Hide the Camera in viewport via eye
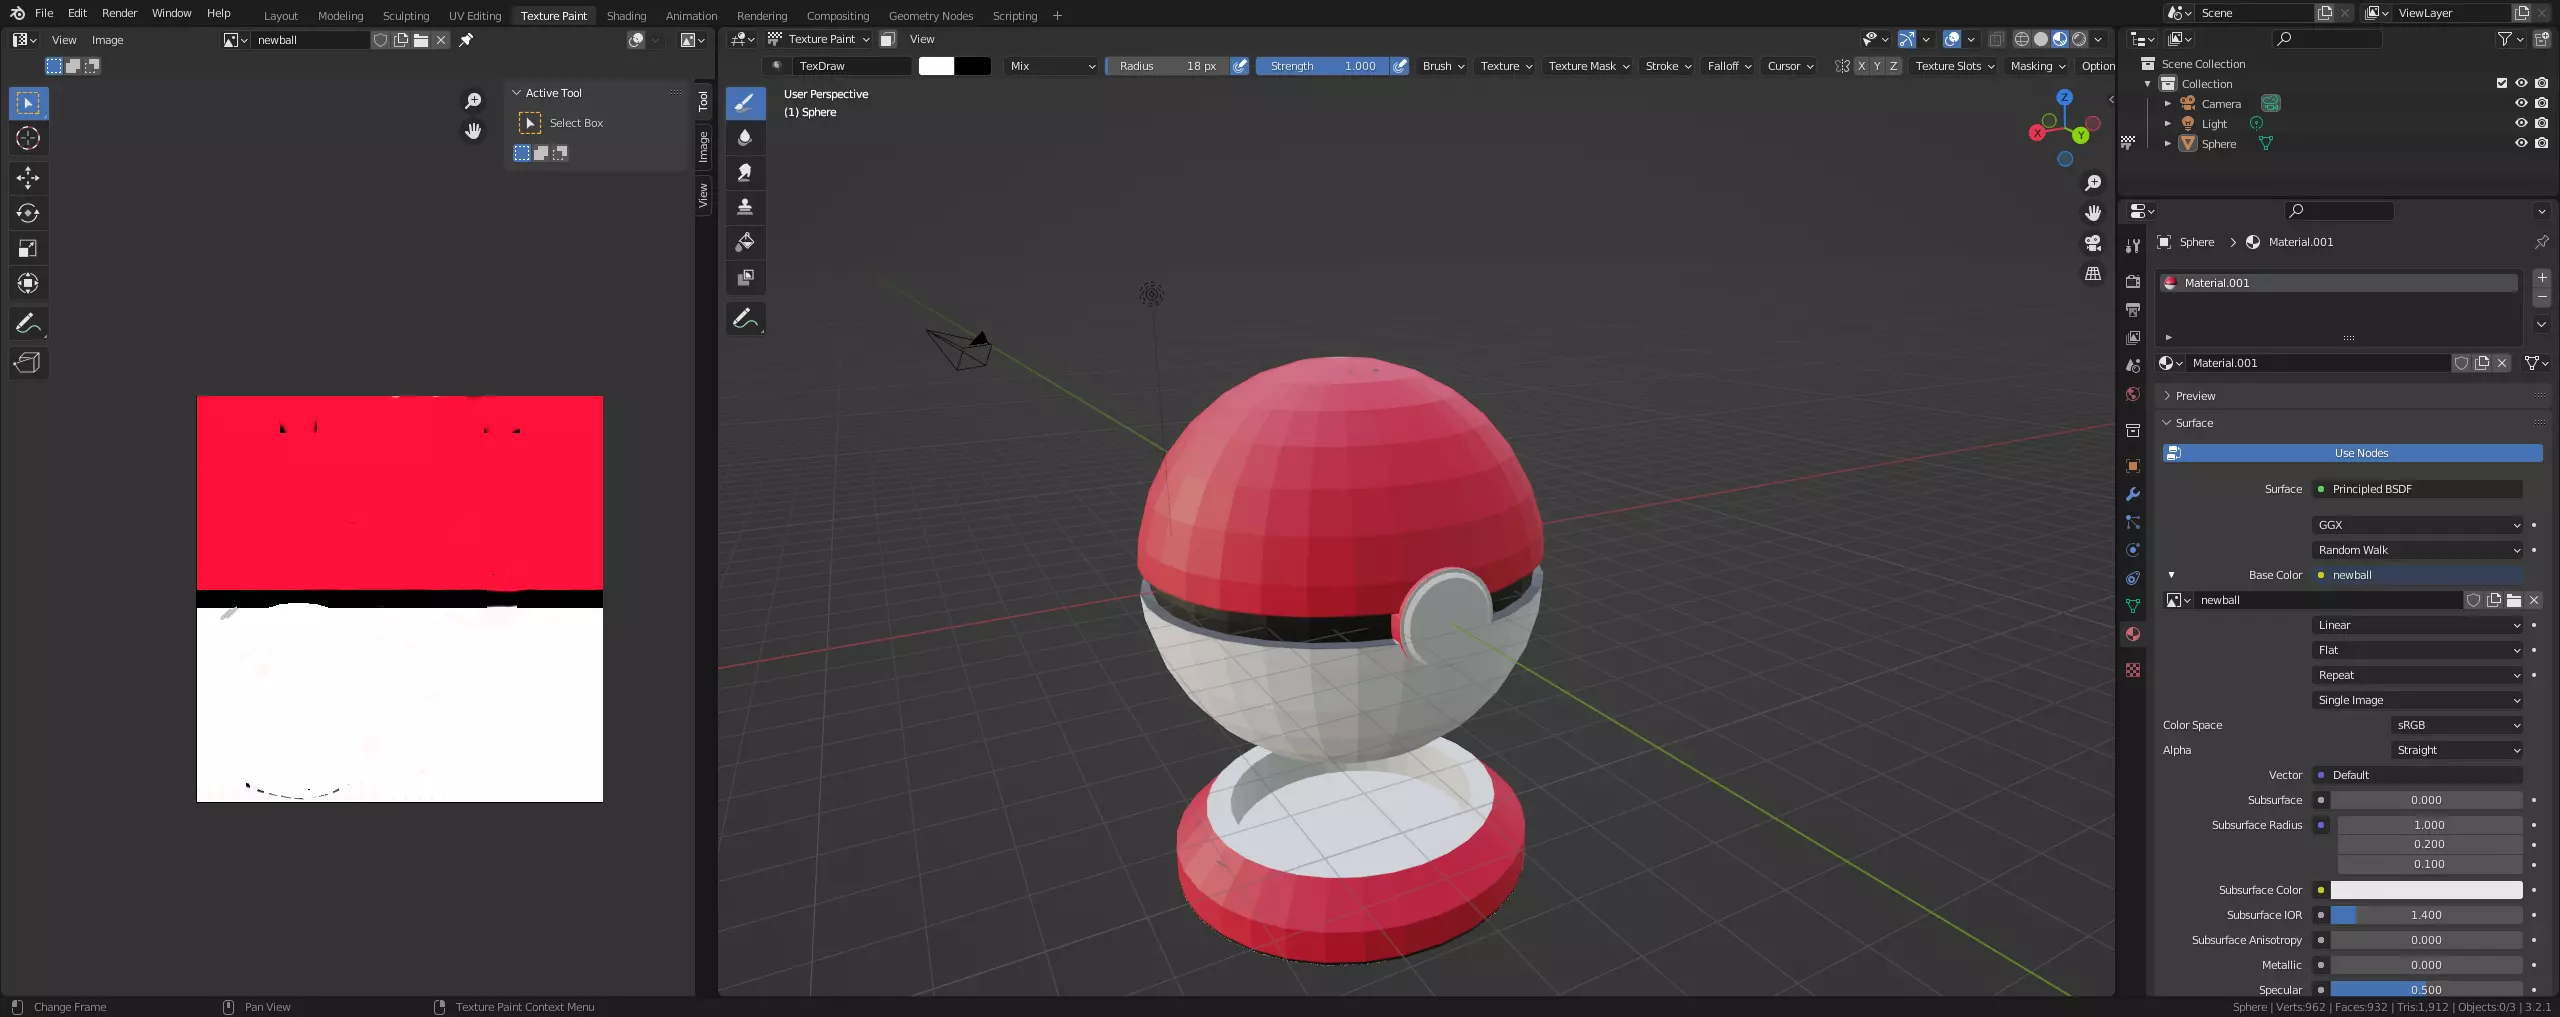The image size is (2560, 1017). coord(2521,103)
